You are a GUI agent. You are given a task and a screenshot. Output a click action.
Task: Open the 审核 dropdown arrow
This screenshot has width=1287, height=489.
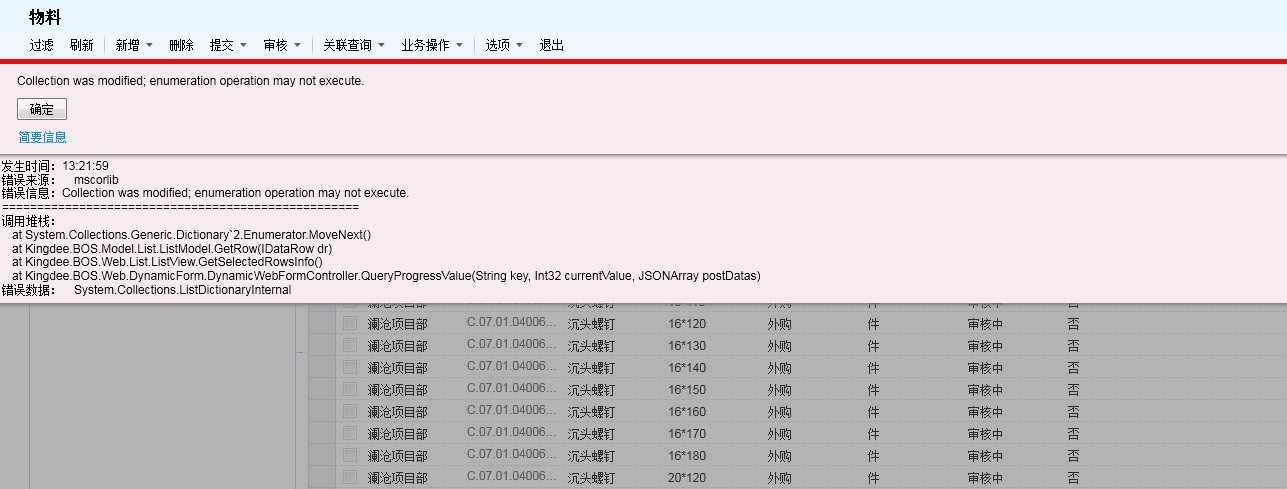(297, 46)
